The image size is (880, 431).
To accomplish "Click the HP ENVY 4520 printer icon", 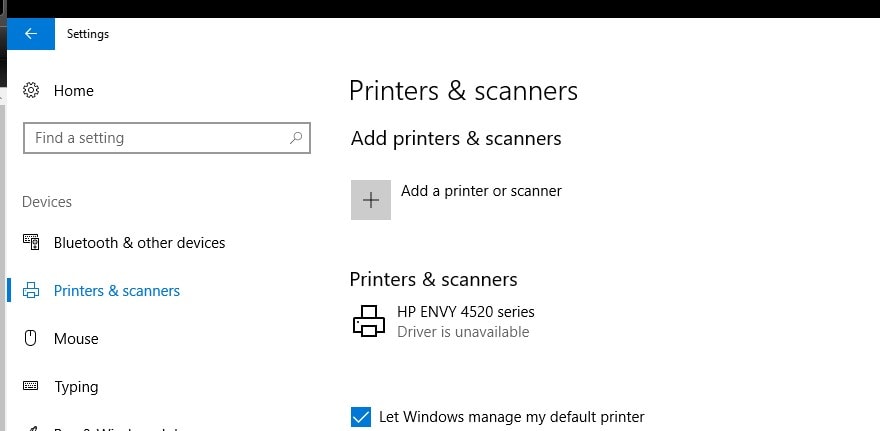I will (369, 321).
